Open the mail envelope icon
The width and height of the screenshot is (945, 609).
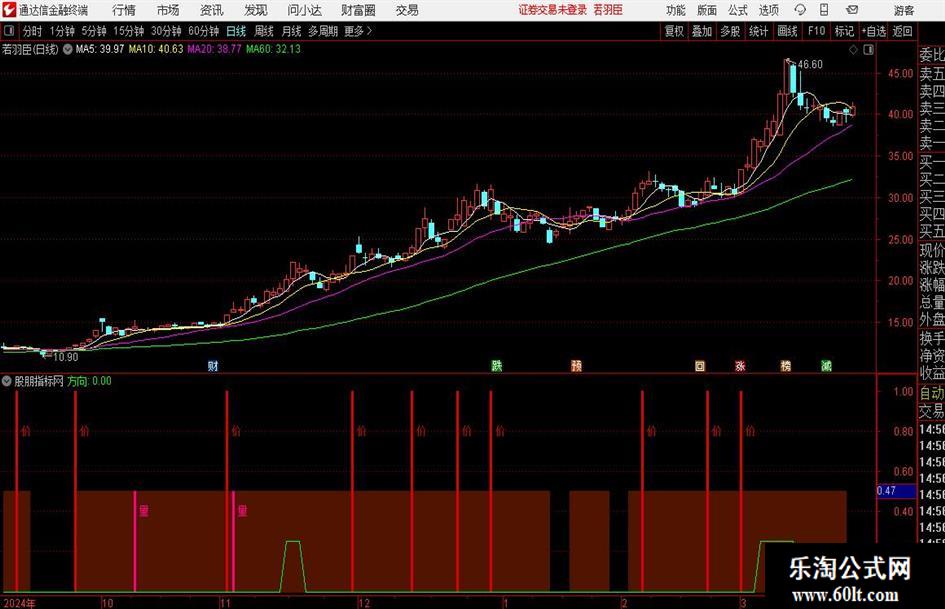click(852, 10)
